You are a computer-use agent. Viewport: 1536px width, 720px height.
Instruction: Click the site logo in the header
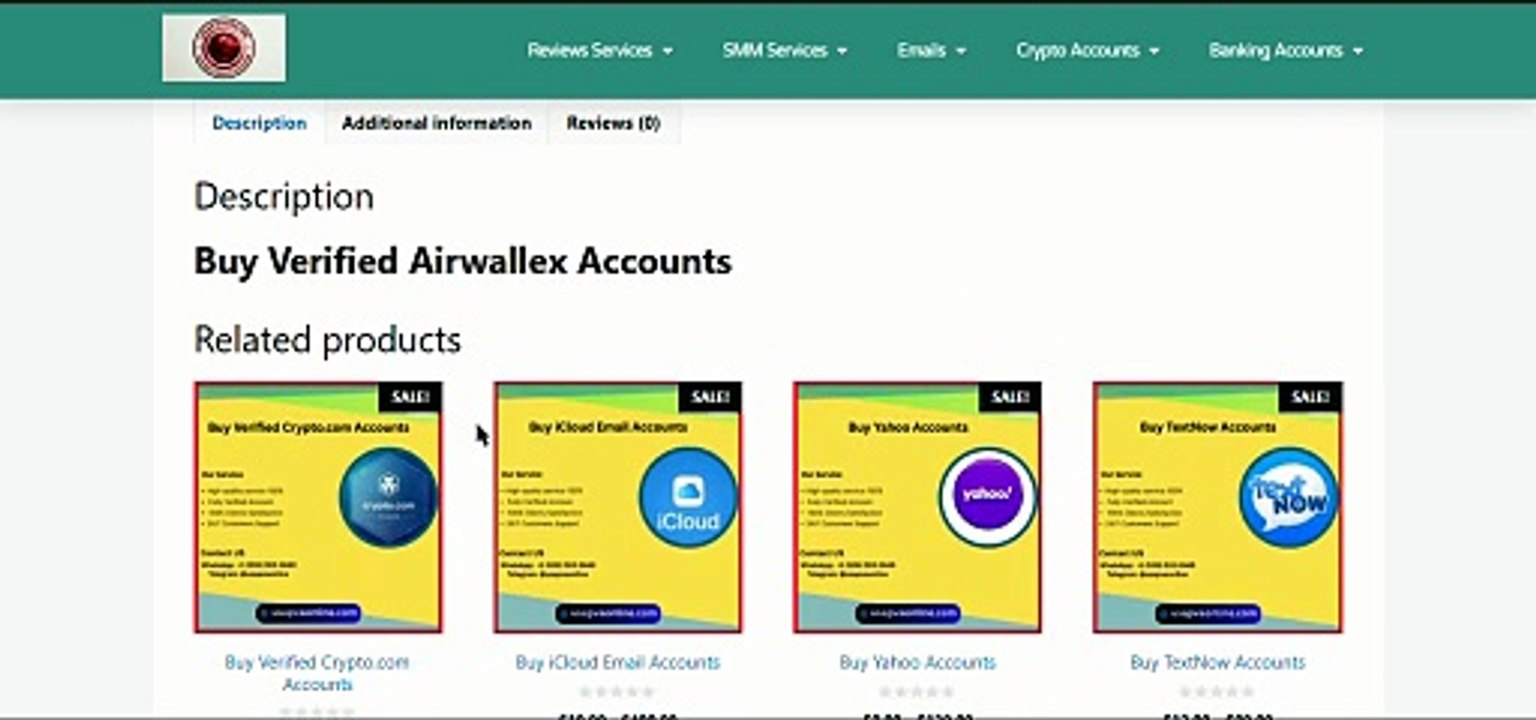point(224,48)
